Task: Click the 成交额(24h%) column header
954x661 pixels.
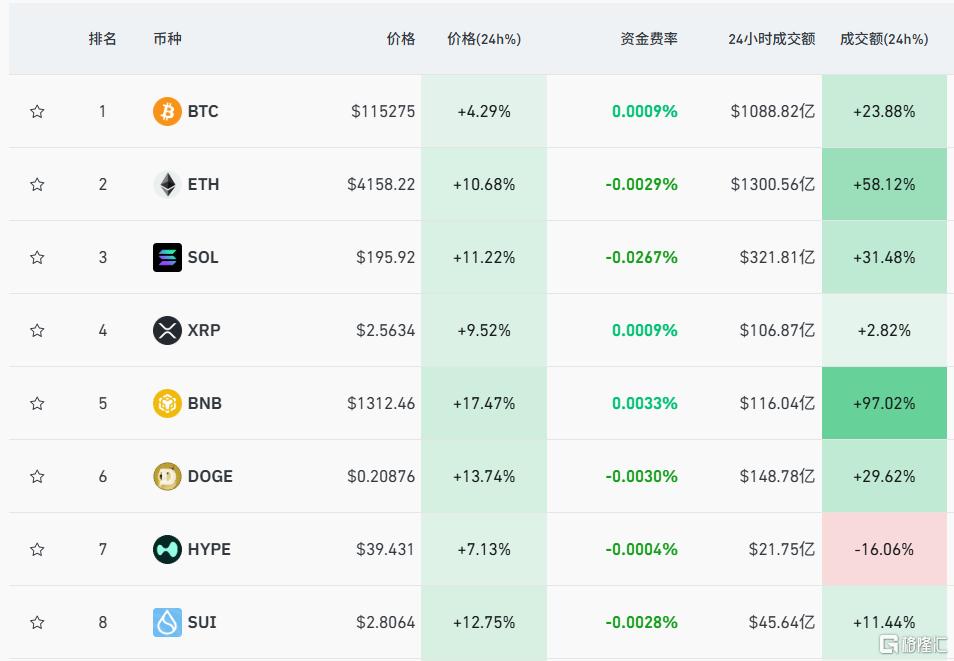Action: click(x=883, y=39)
